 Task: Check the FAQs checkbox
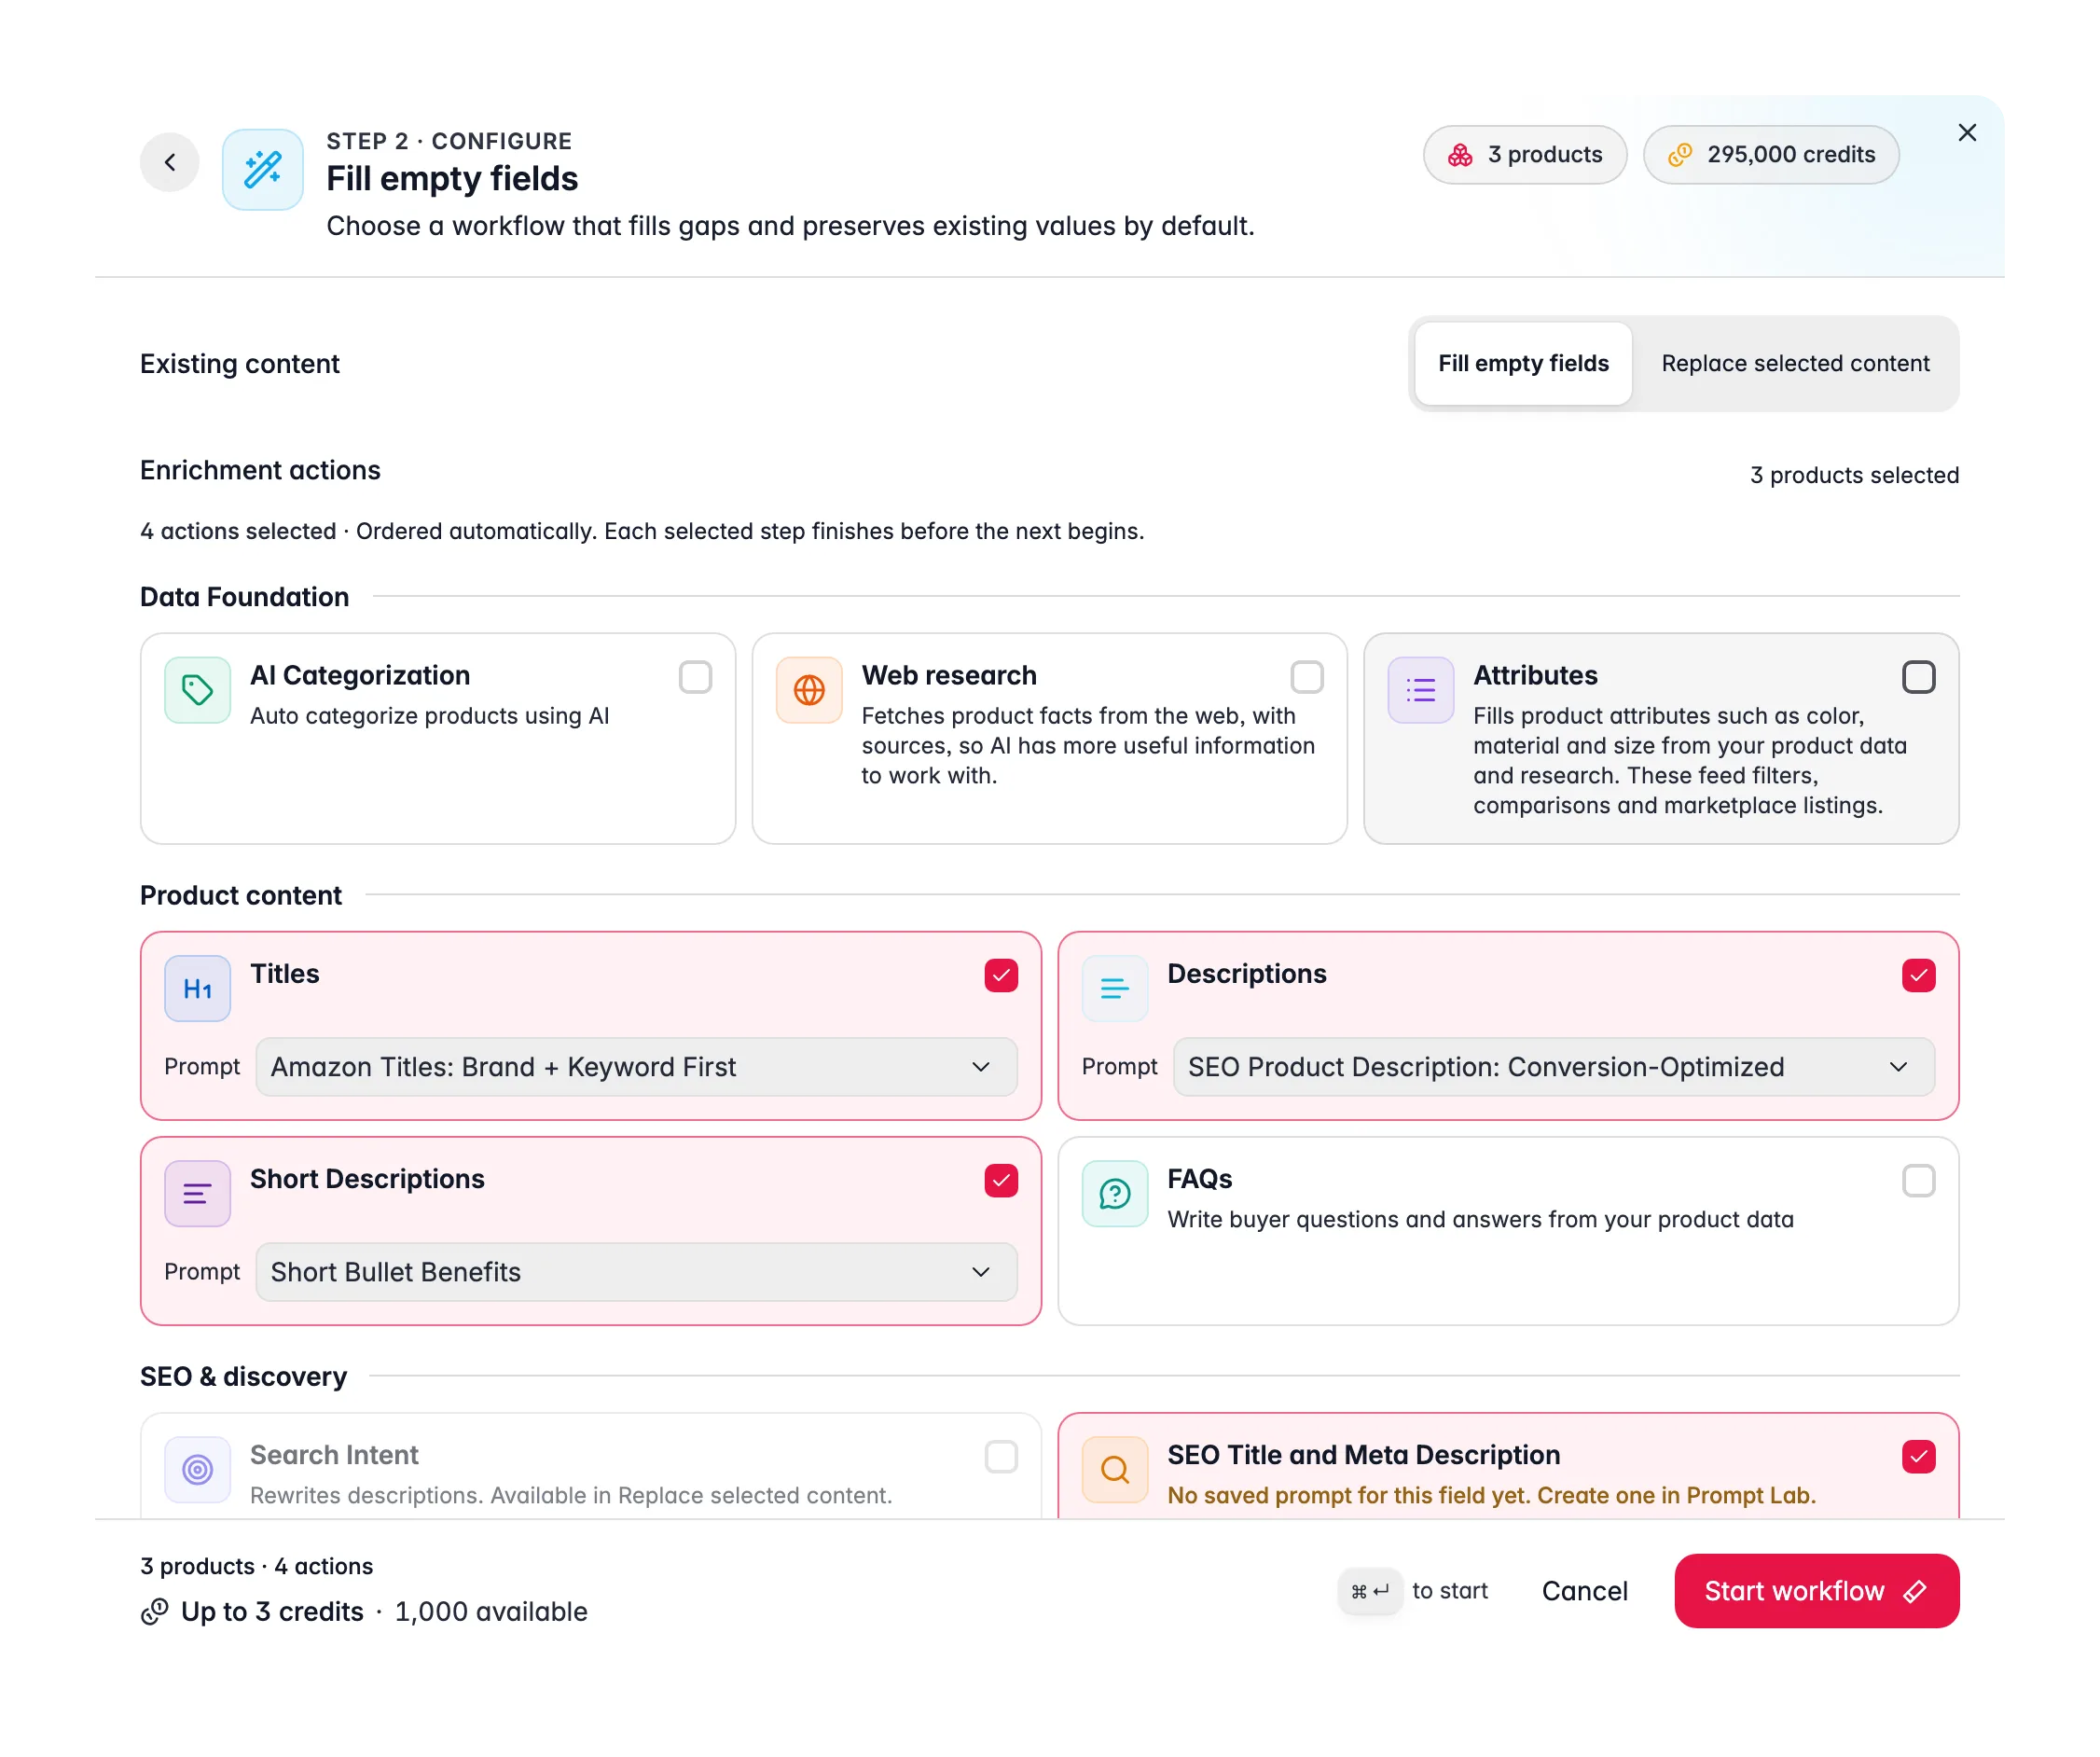pyautogui.click(x=1918, y=1180)
